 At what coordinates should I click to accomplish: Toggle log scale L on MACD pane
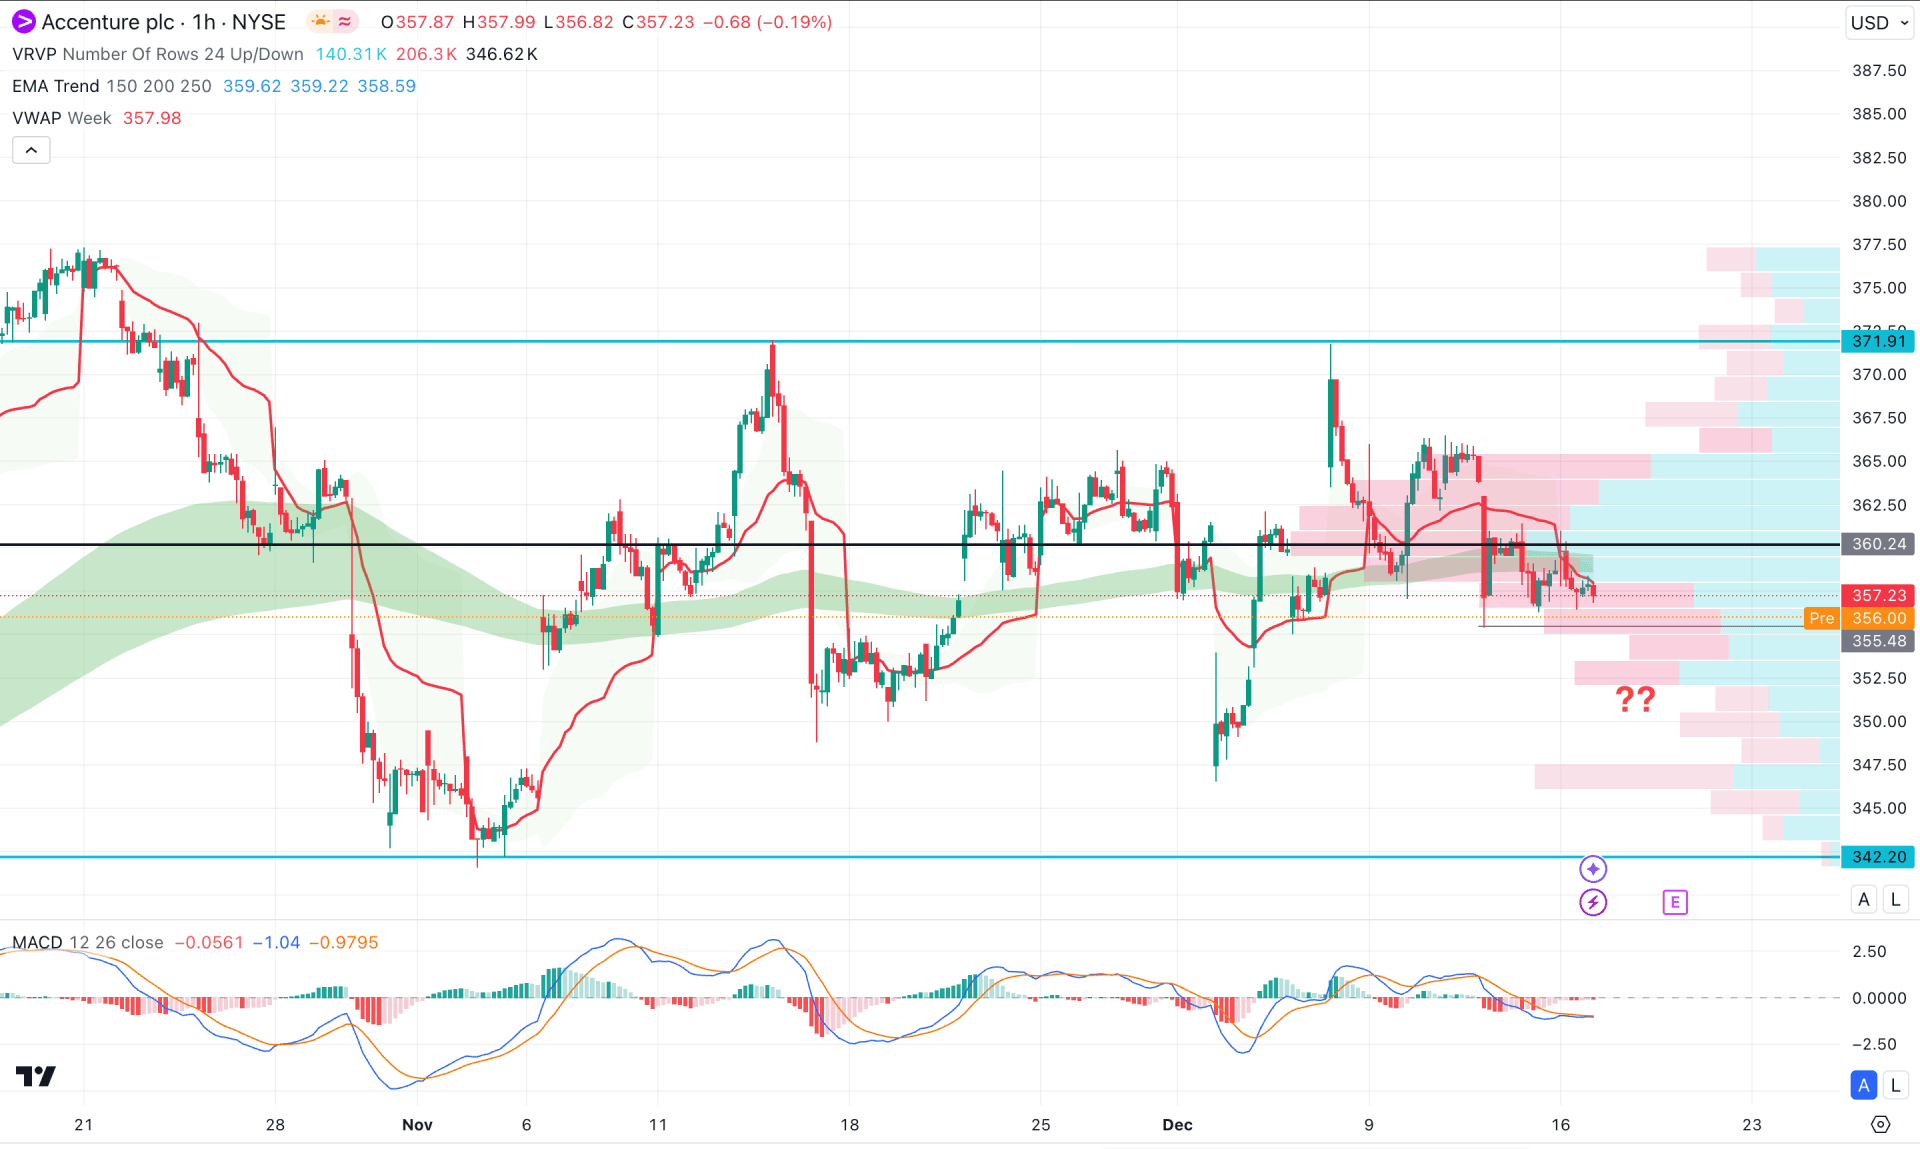1895,1085
